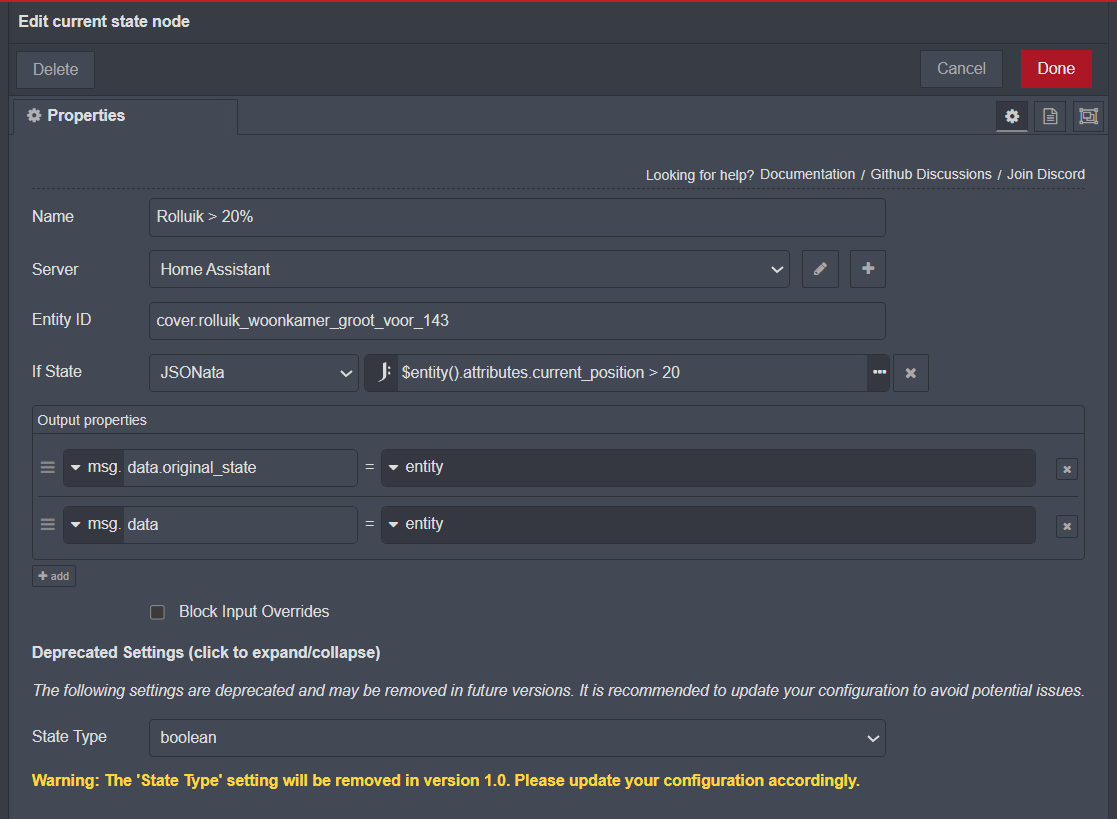Collapse the Deprecated Settings section
Image resolution: width=1117 pixels, height=819 pixels.
(x=206, y=652)
